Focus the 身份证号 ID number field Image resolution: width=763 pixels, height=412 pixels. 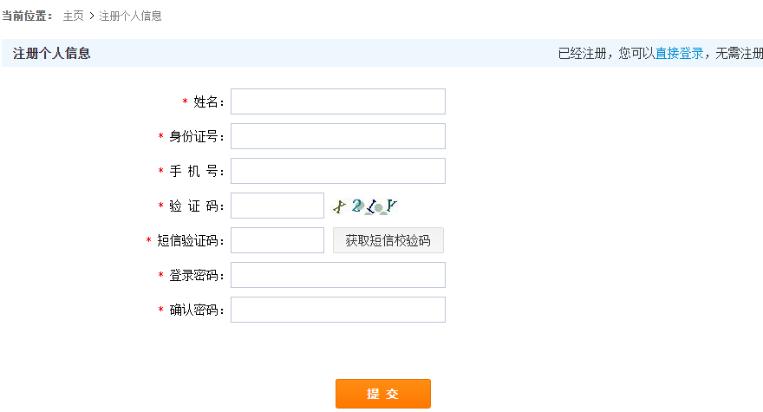(x=338, y=136)
